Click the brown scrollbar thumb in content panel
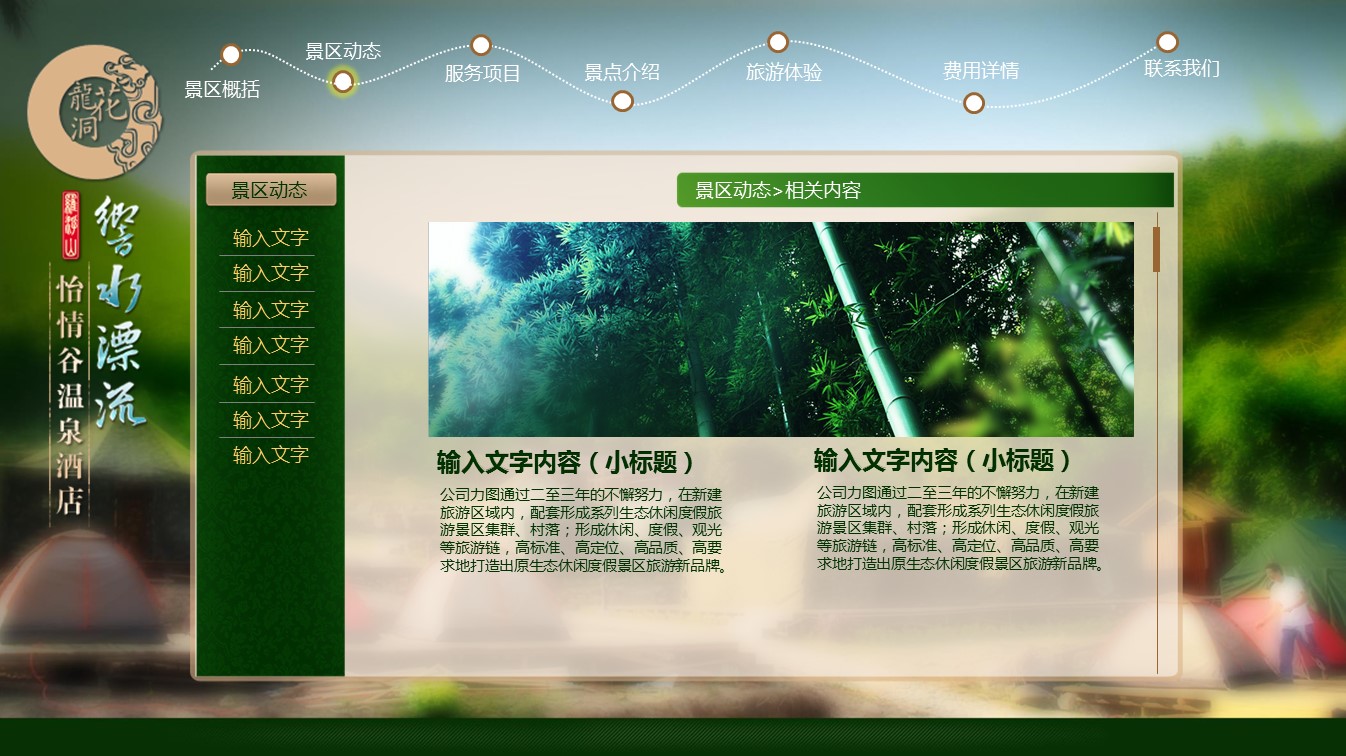Image resolution: width=1346 pixels, height=756 pixels. [x=1156, y=249]
